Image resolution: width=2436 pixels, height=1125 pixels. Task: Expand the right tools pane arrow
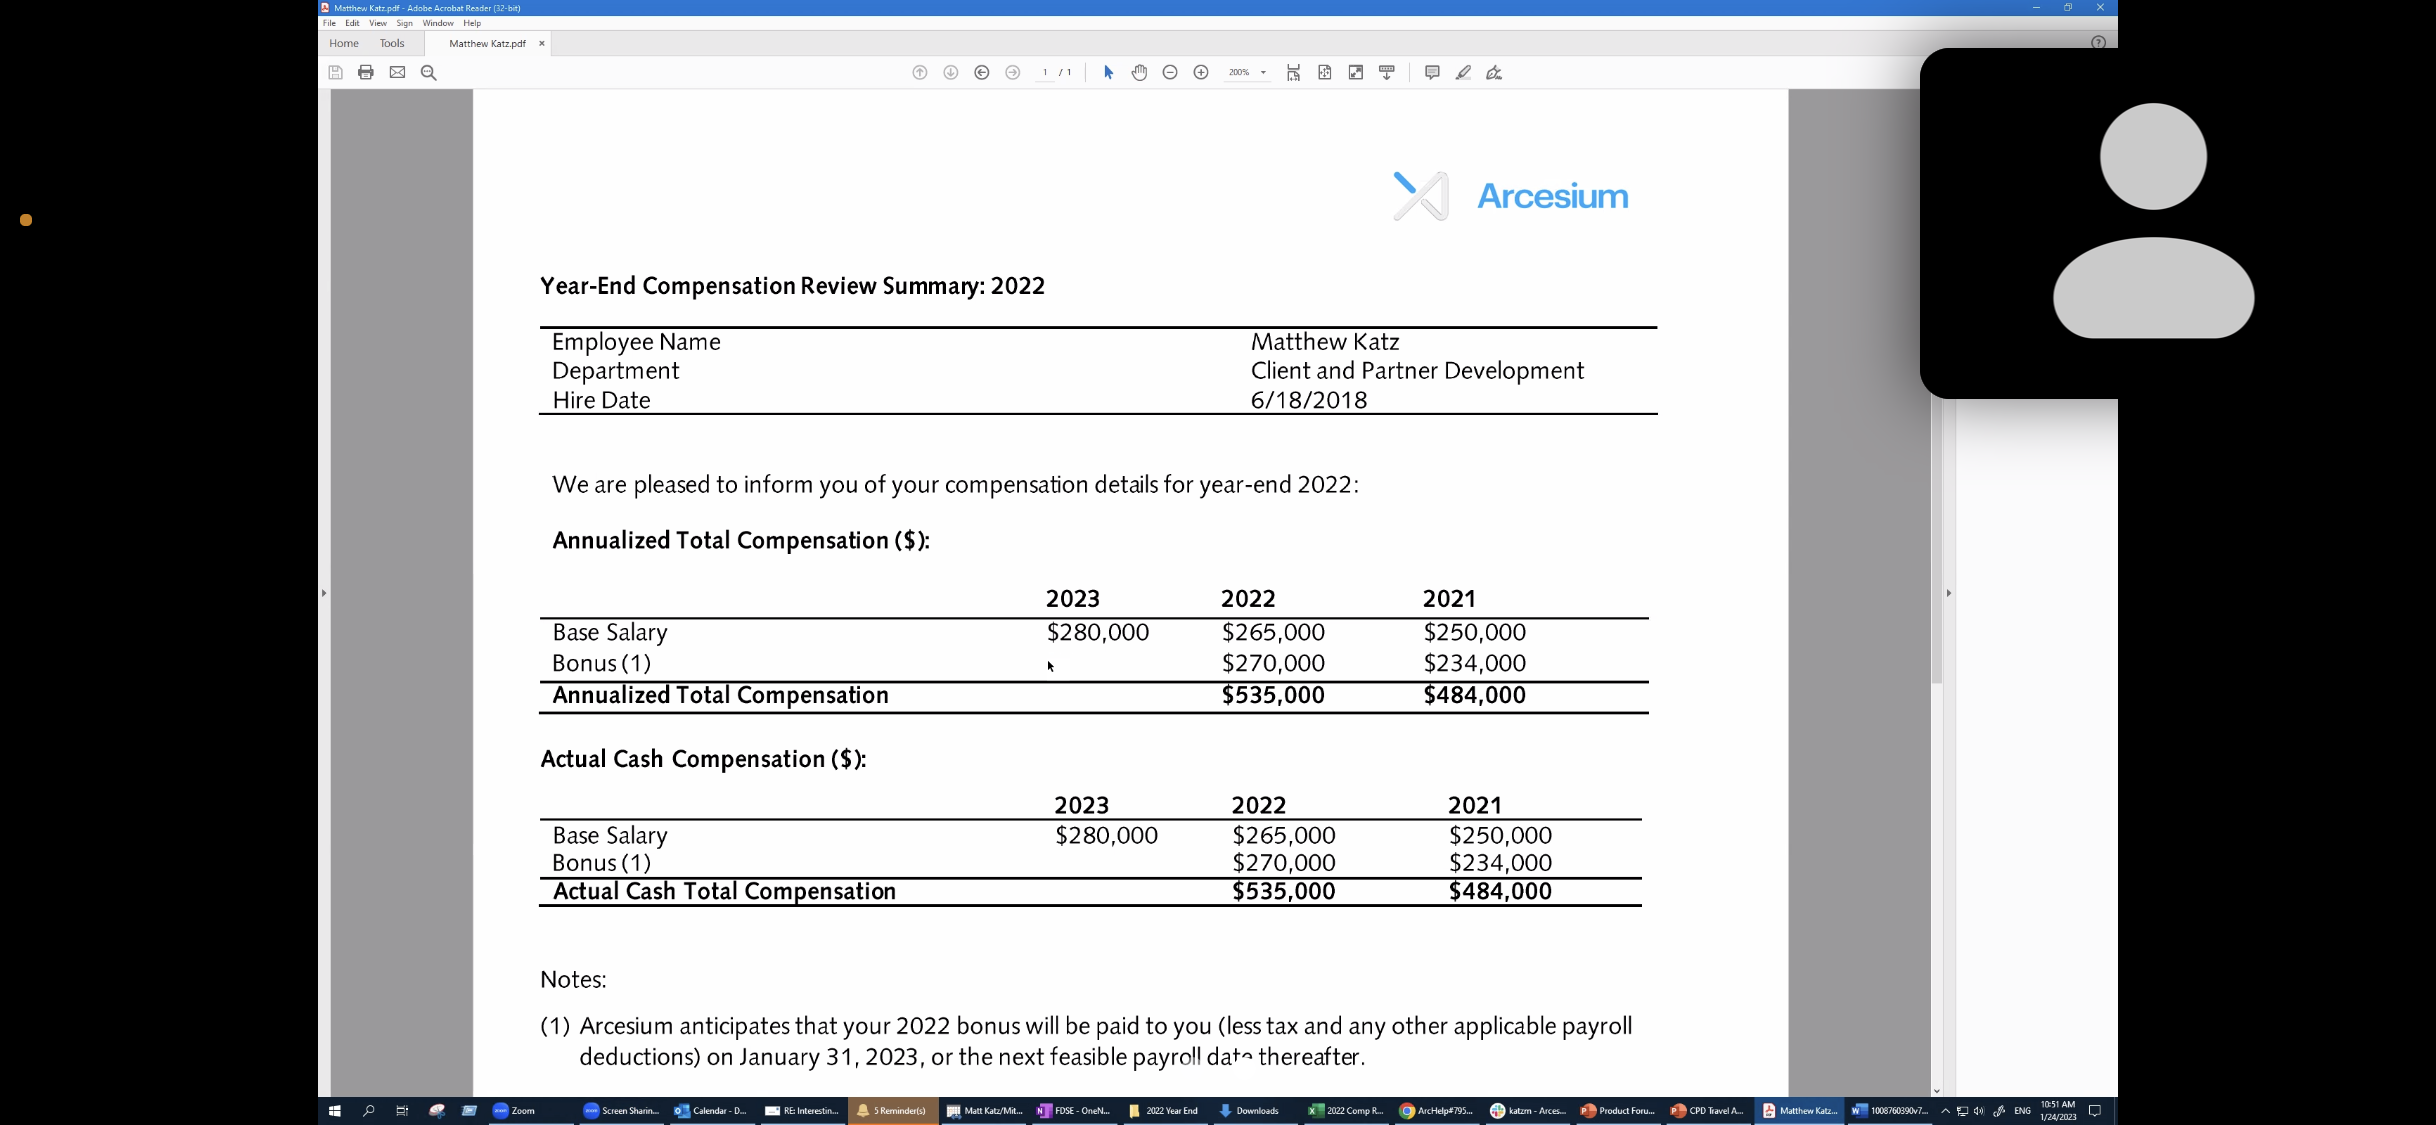click(x=1948, y=593)
